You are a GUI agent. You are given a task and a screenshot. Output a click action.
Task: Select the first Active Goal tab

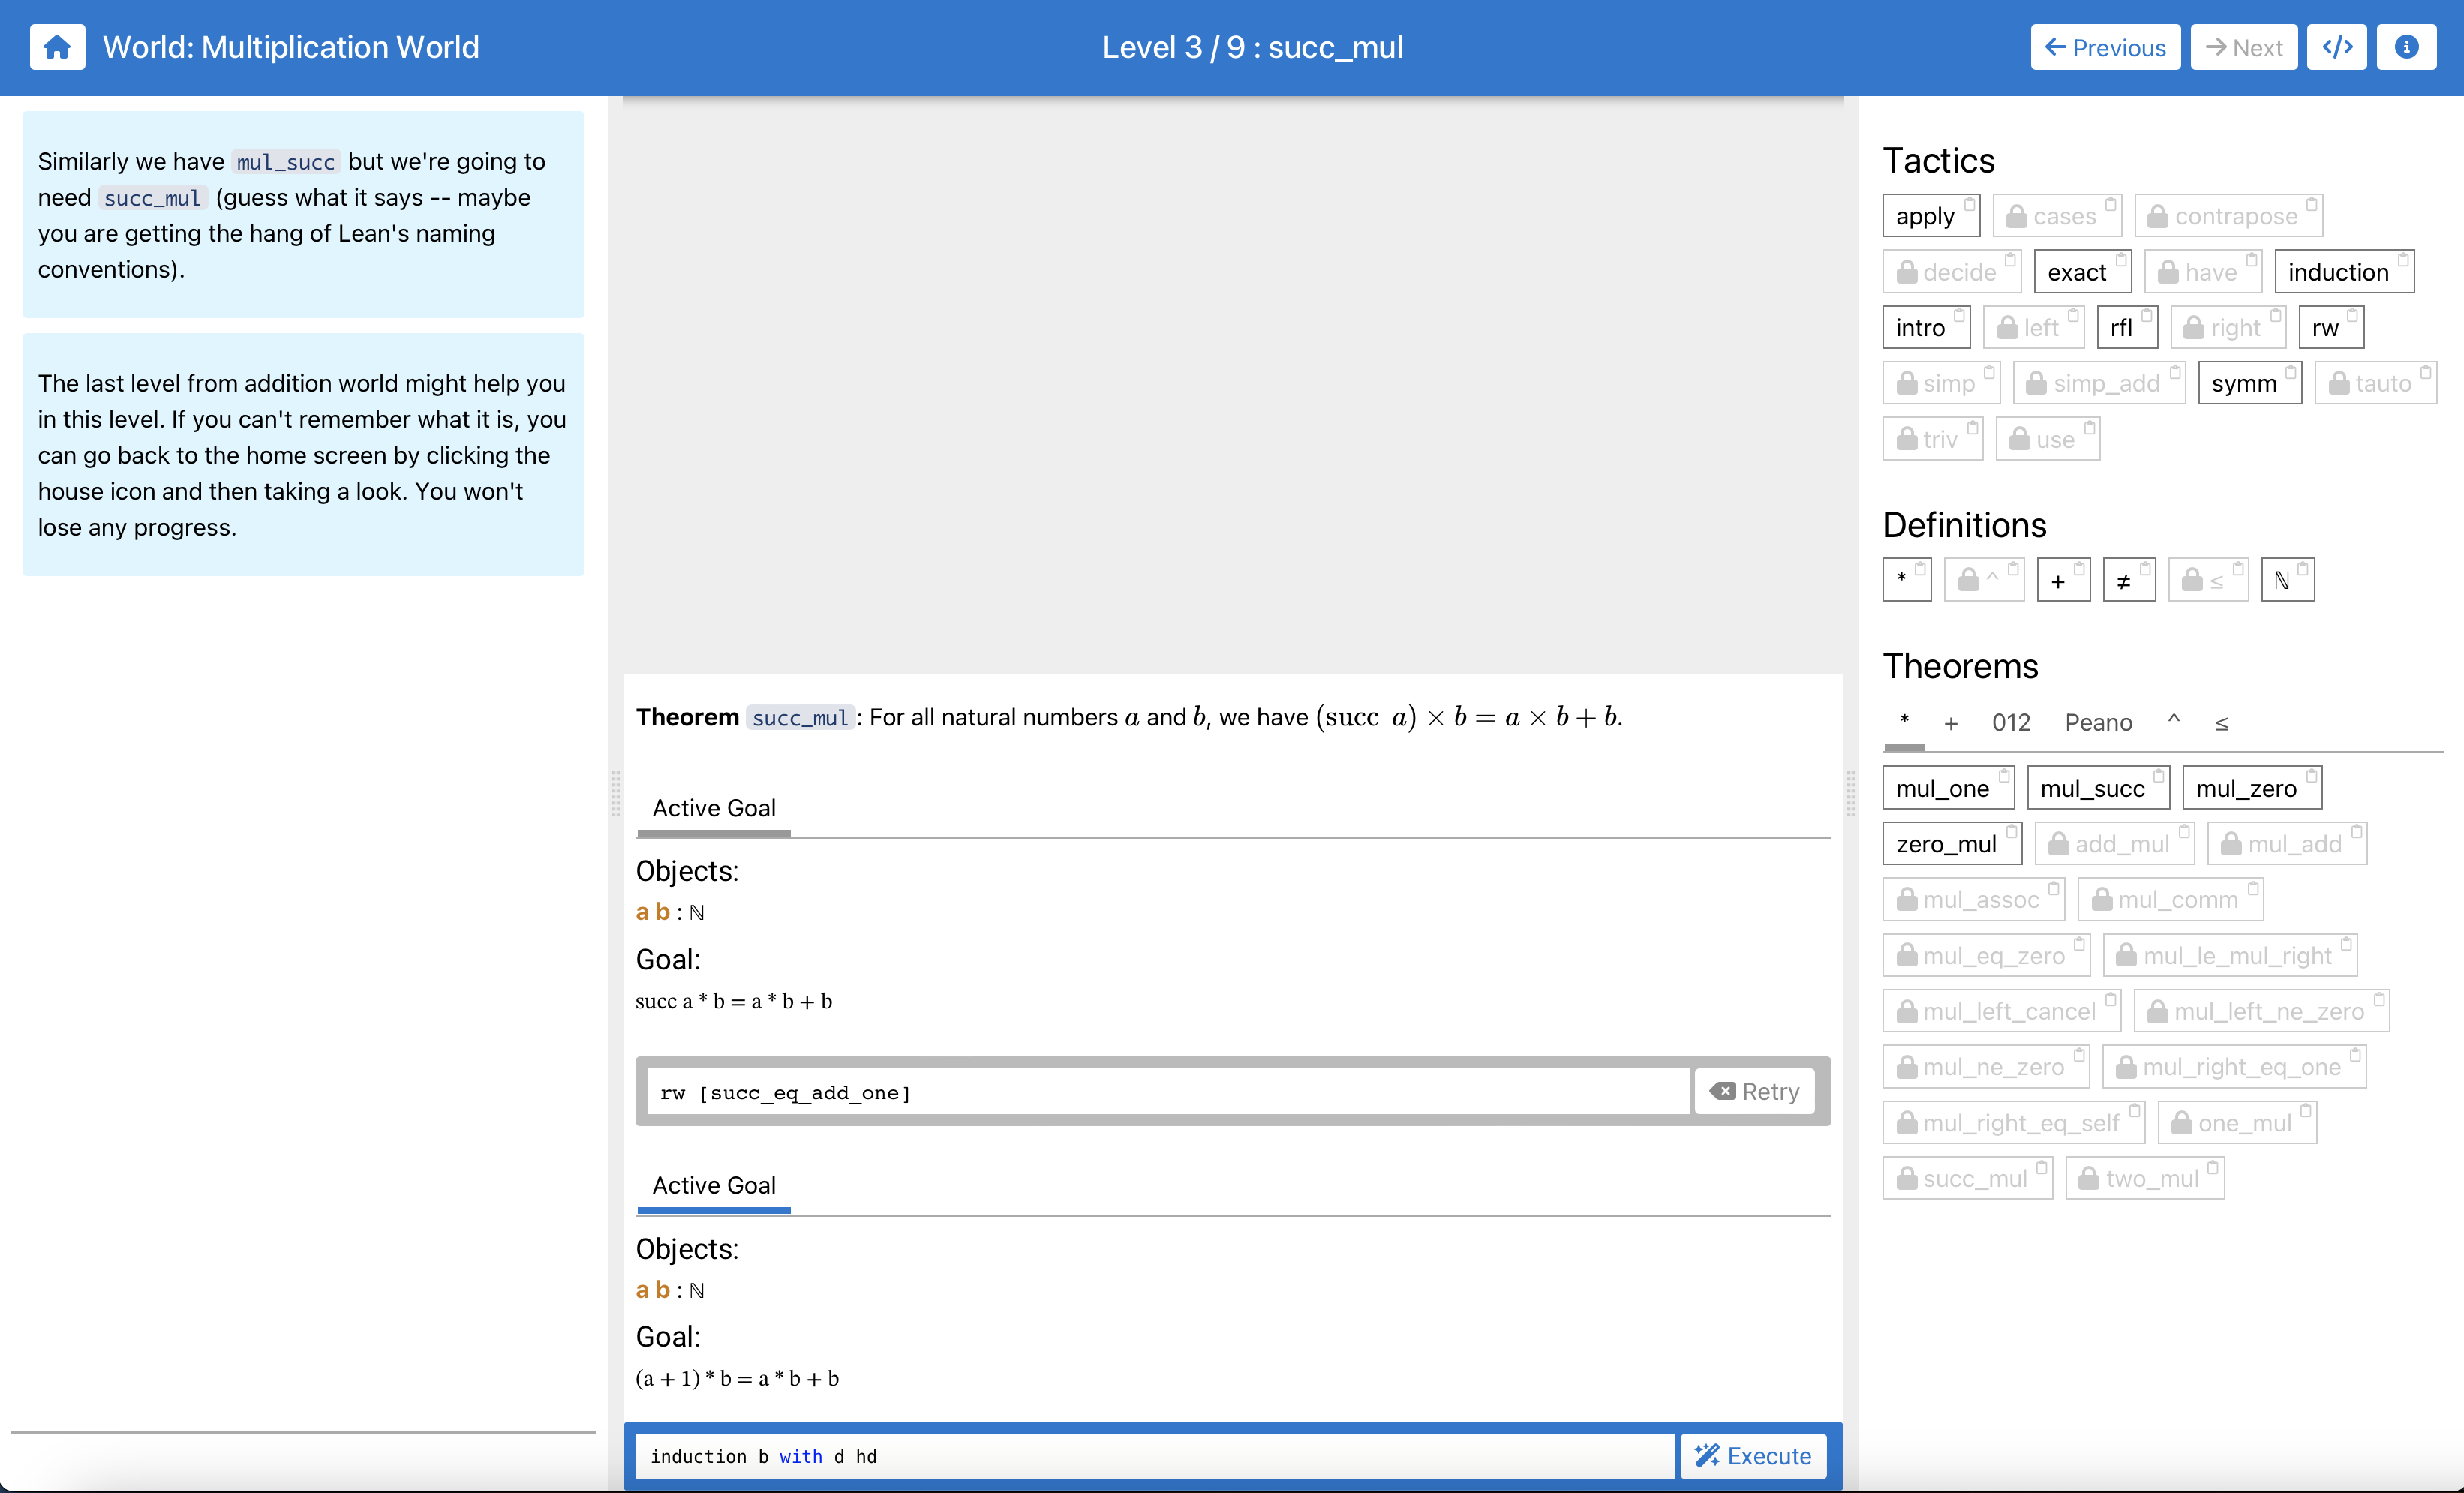[713, 808]
